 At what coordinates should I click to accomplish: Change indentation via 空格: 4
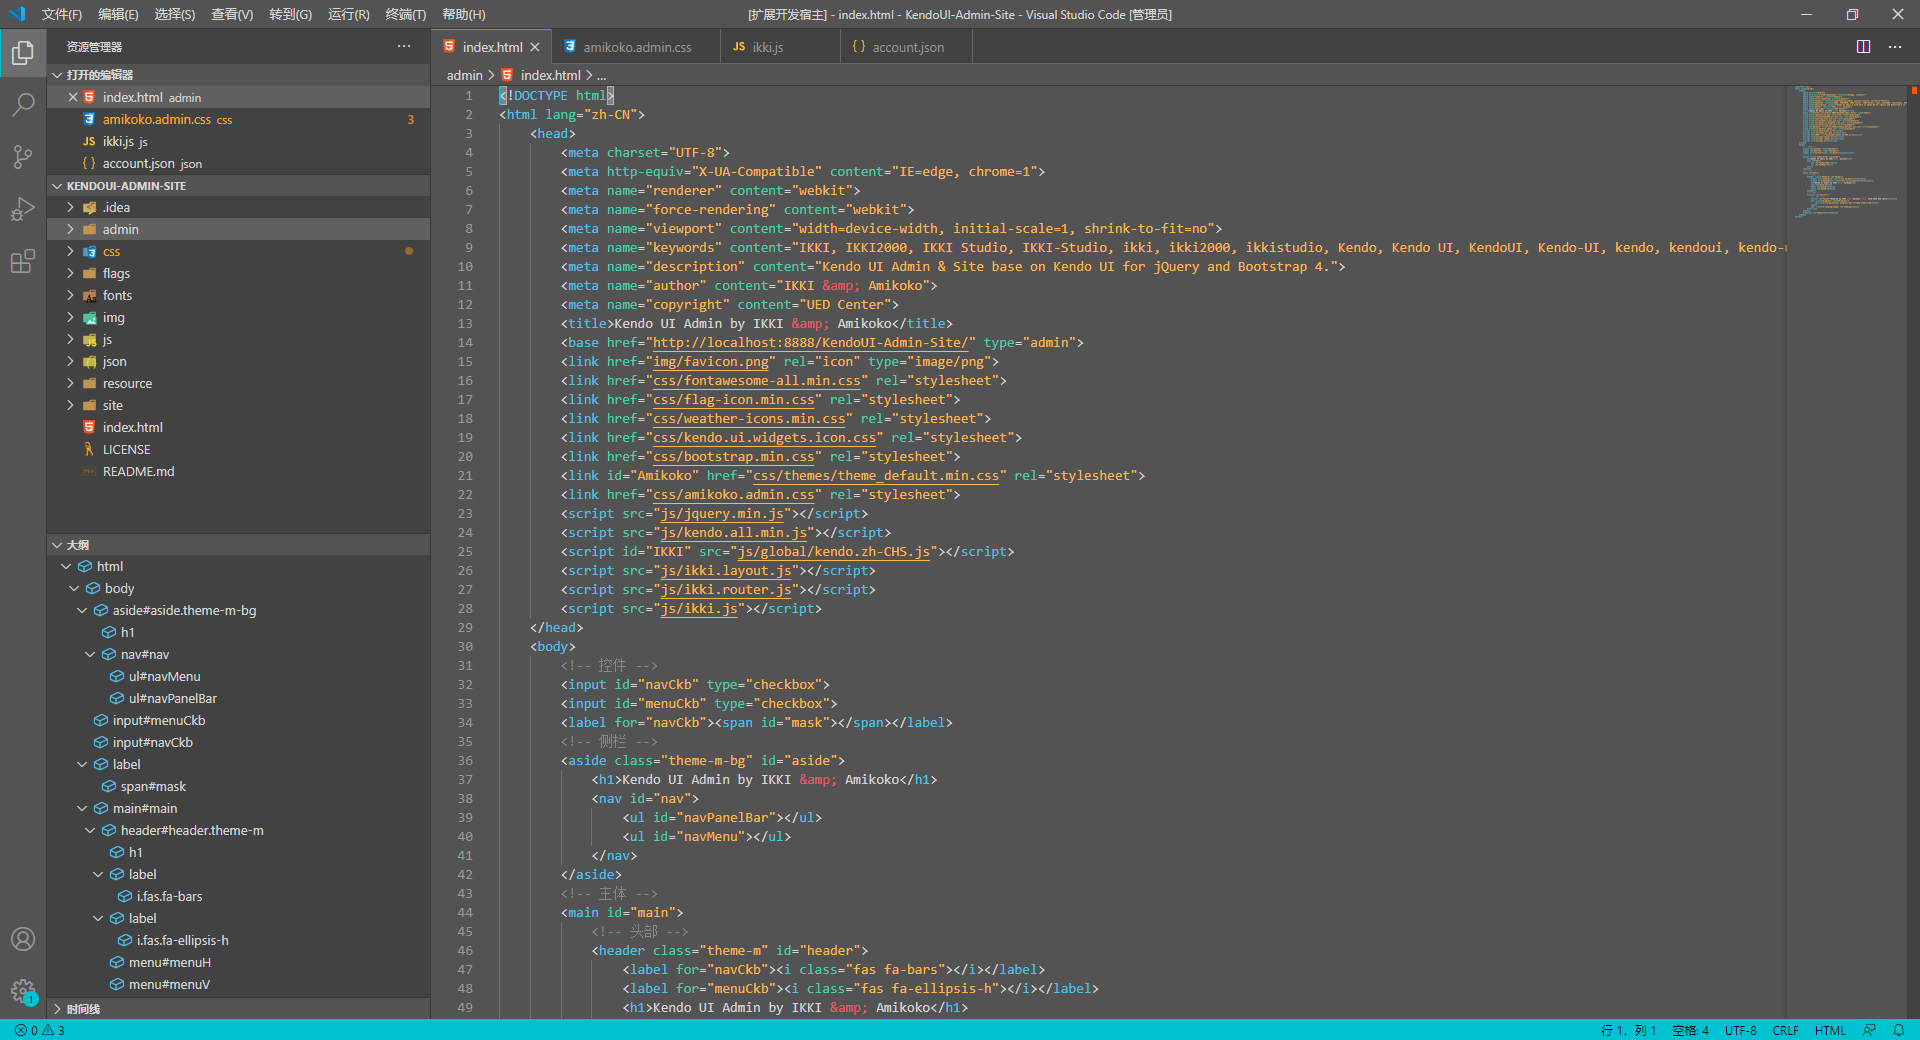1690,1030
